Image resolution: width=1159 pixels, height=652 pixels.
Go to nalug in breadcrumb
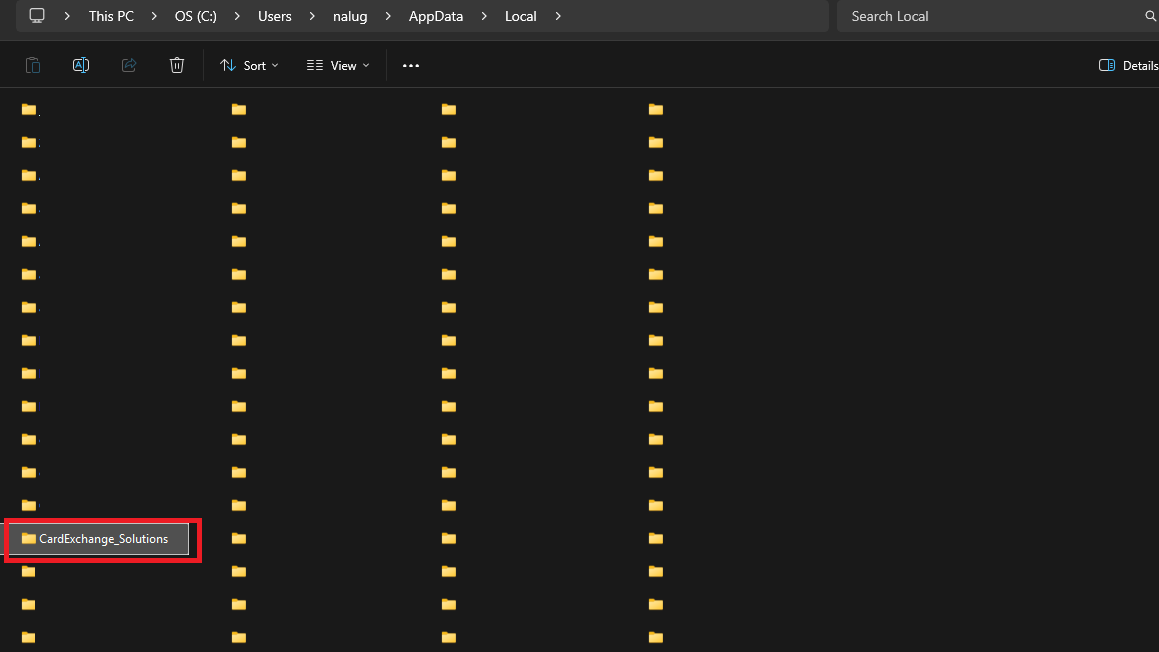click(x=350, y=16)
